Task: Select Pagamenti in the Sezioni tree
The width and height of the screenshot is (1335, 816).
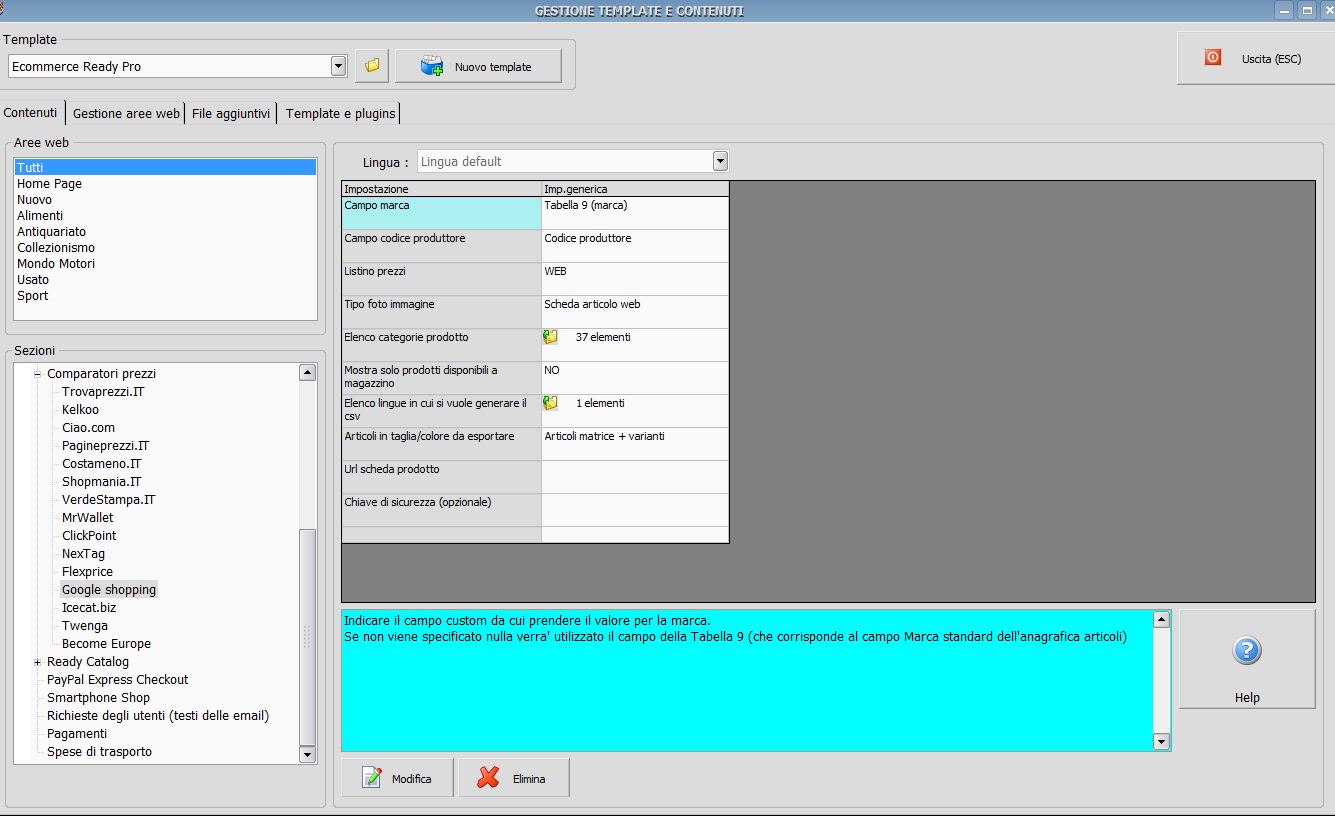Action: point(77,734)
